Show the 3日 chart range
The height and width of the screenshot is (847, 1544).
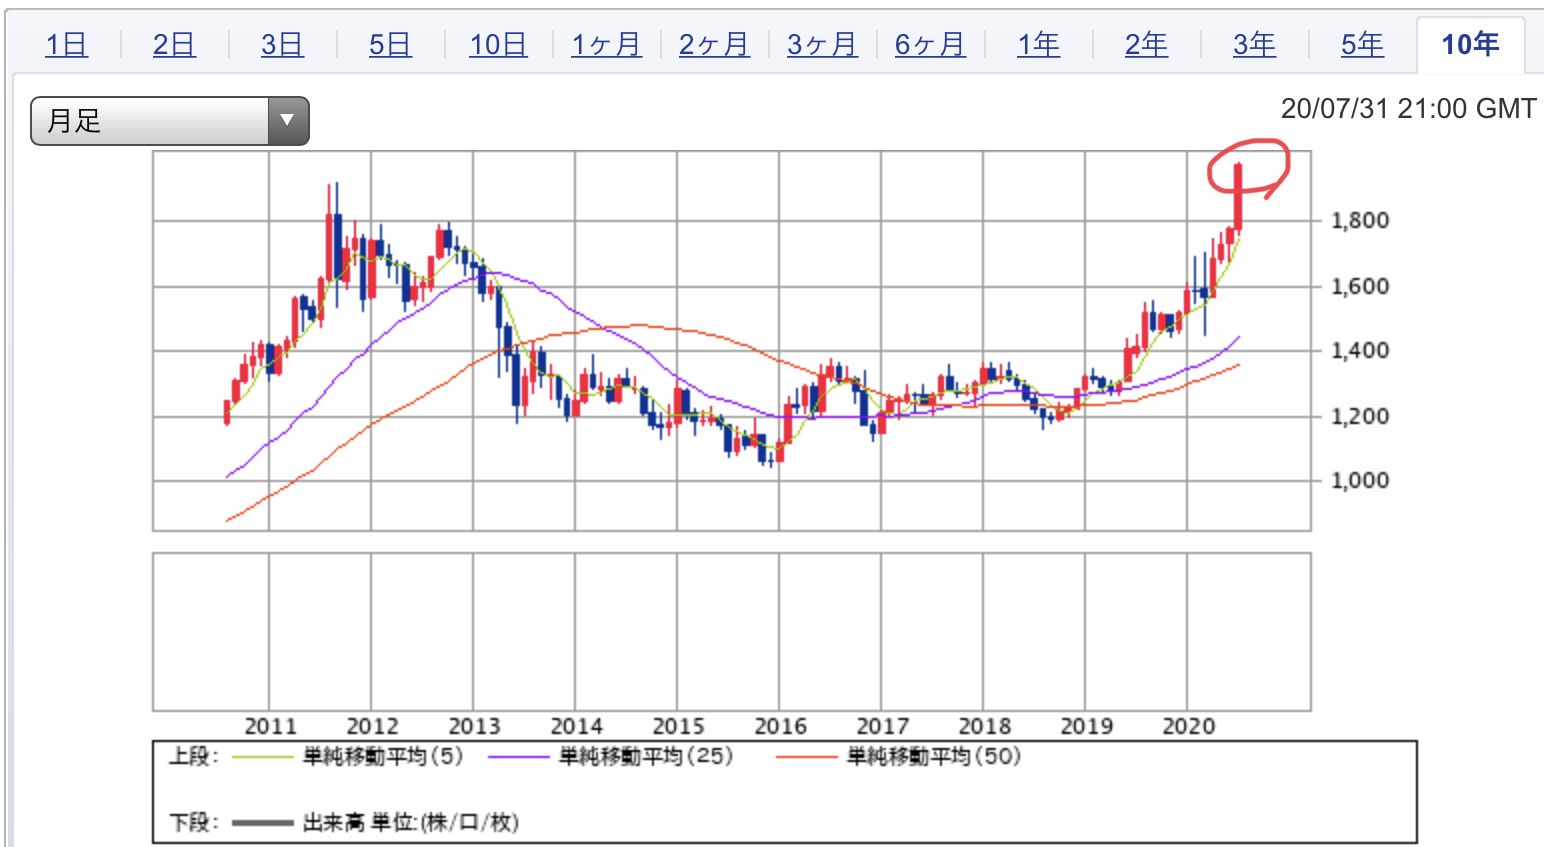tap(282, 44)
